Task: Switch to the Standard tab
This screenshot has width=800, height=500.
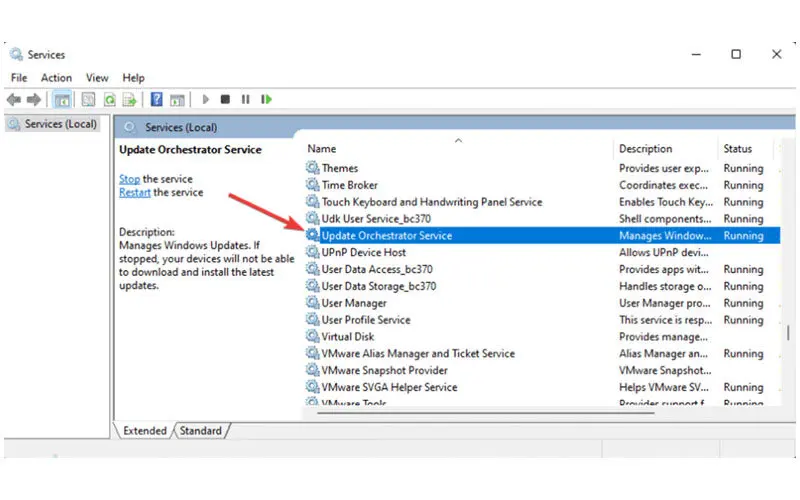Action: 201,431
